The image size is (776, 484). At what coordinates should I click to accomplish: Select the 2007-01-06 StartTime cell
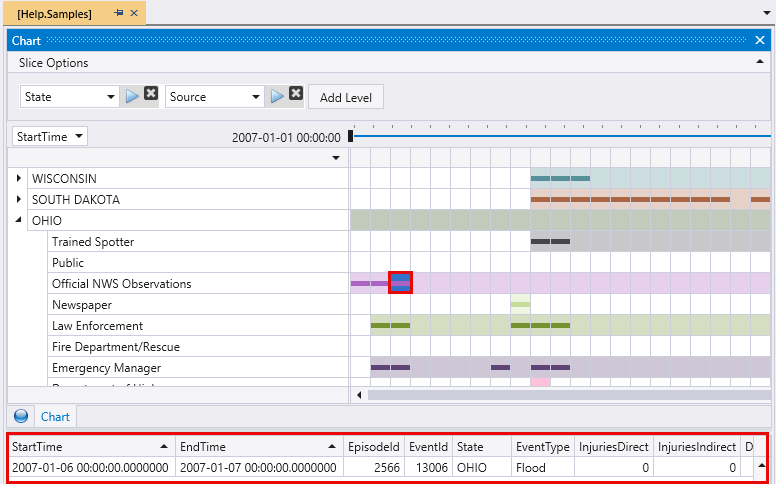92,467
